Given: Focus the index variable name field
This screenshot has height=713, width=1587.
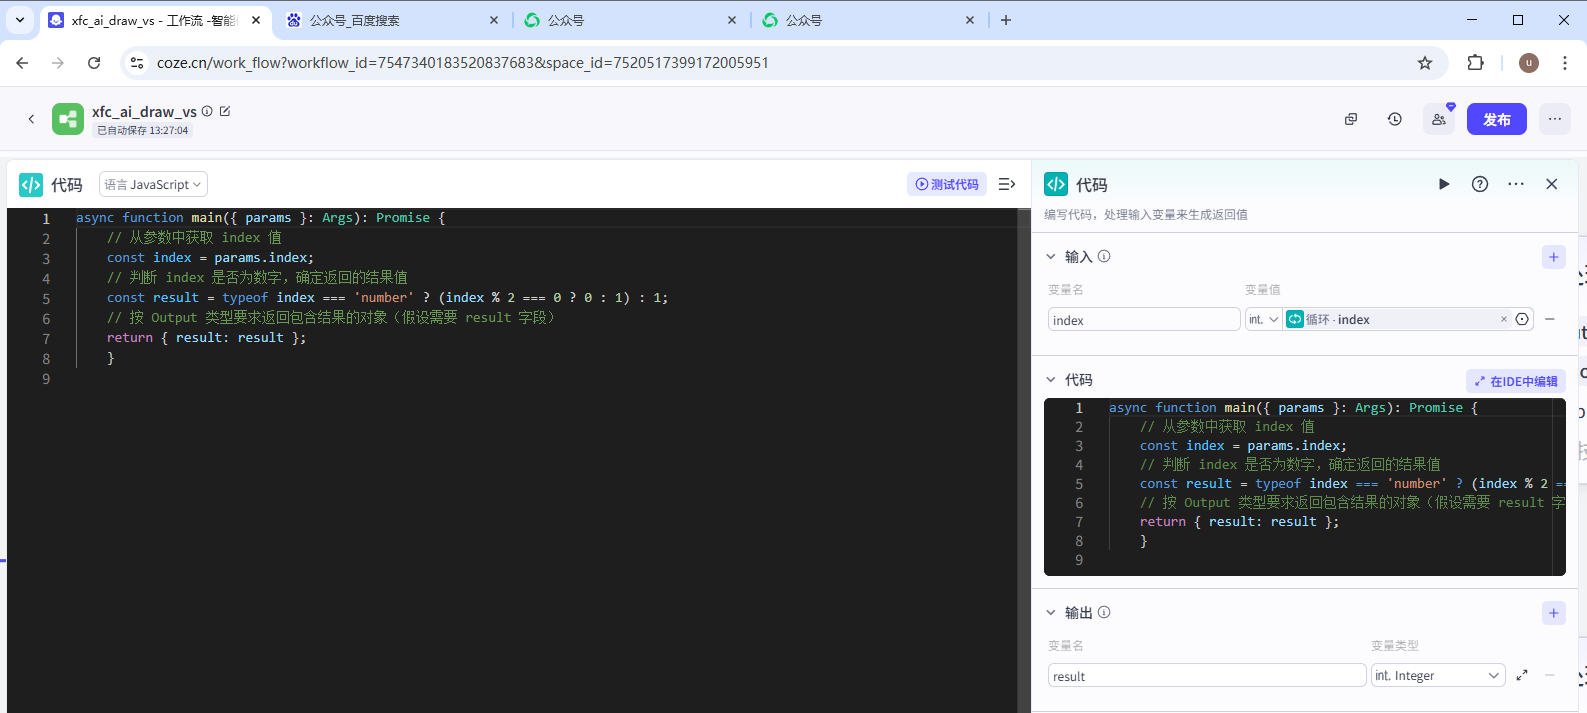Looking at the screenshot, I should tap(1144, 319).
